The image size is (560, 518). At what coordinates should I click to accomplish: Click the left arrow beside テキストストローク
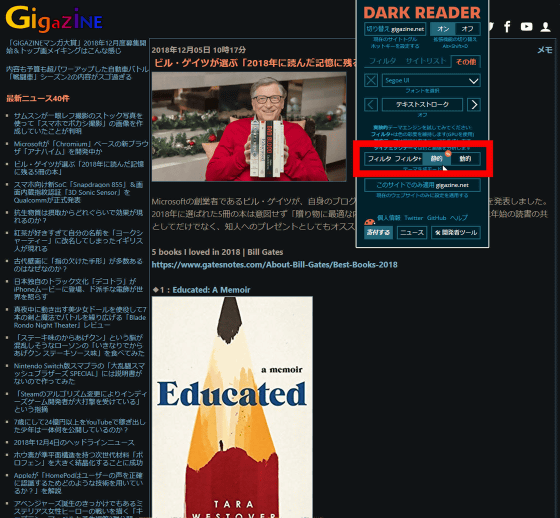tap(371, 105)
